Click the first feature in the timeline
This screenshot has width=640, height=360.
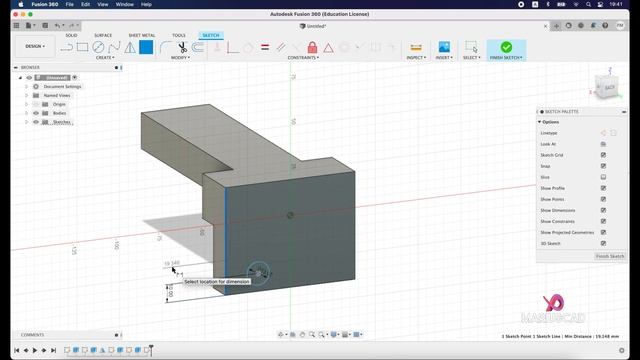[67, 350]
